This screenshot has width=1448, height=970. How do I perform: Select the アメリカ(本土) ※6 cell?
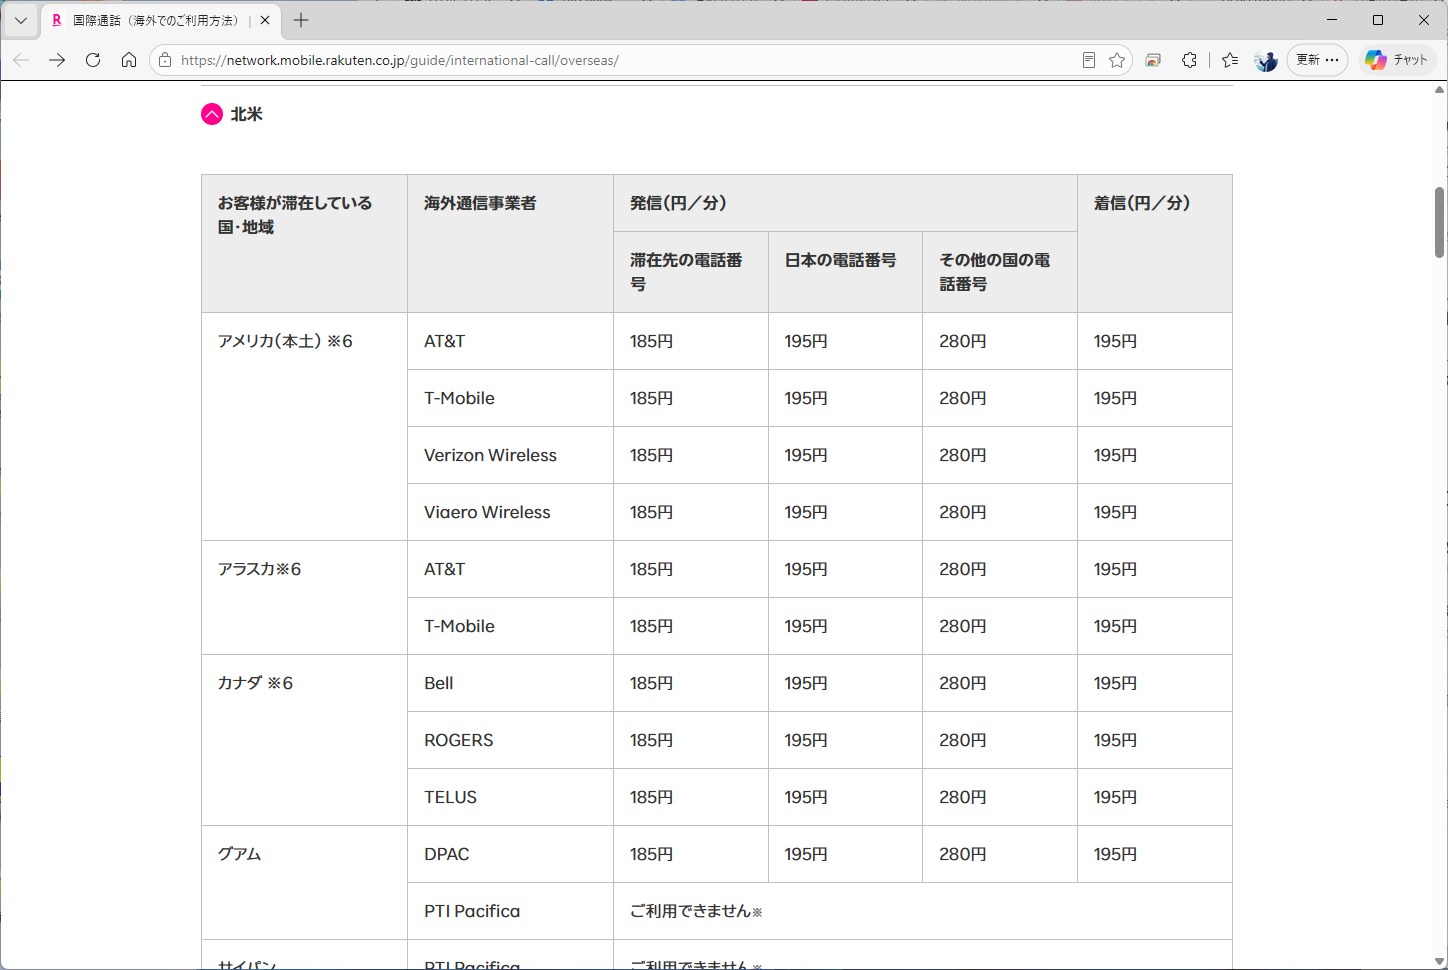click(304, 427)
